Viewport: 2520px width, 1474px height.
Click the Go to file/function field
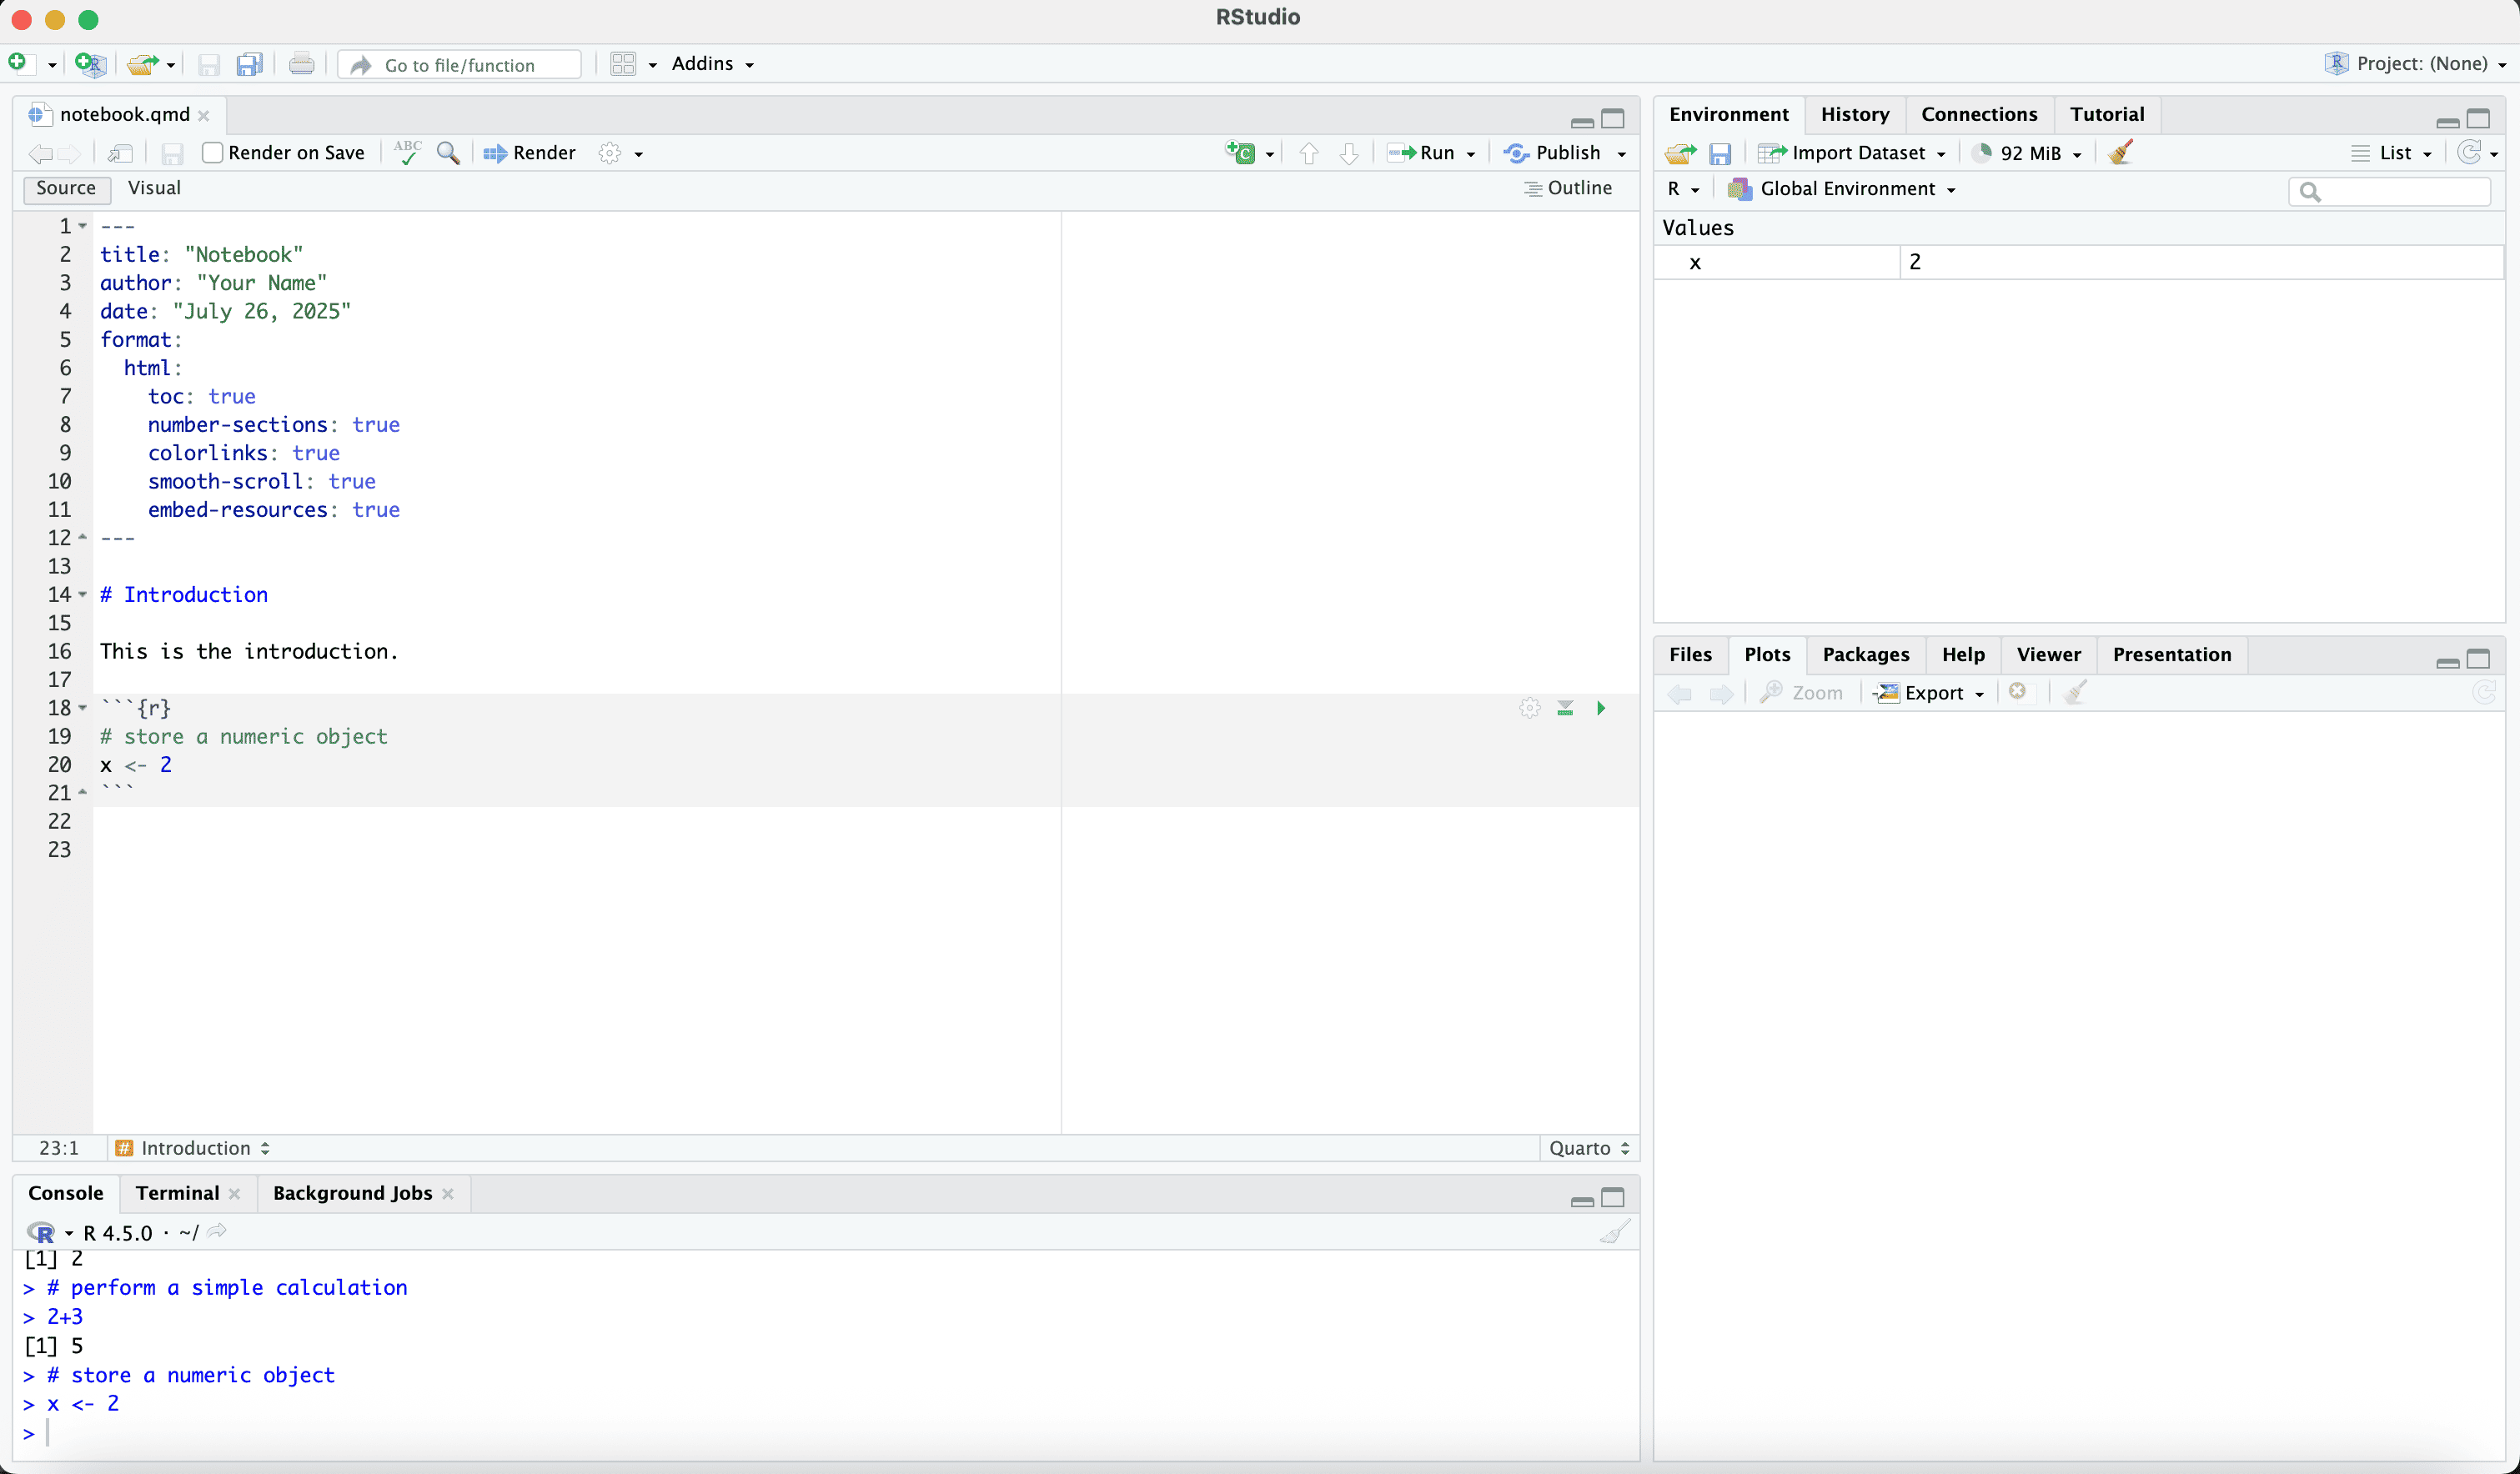[x=460, y=65]
